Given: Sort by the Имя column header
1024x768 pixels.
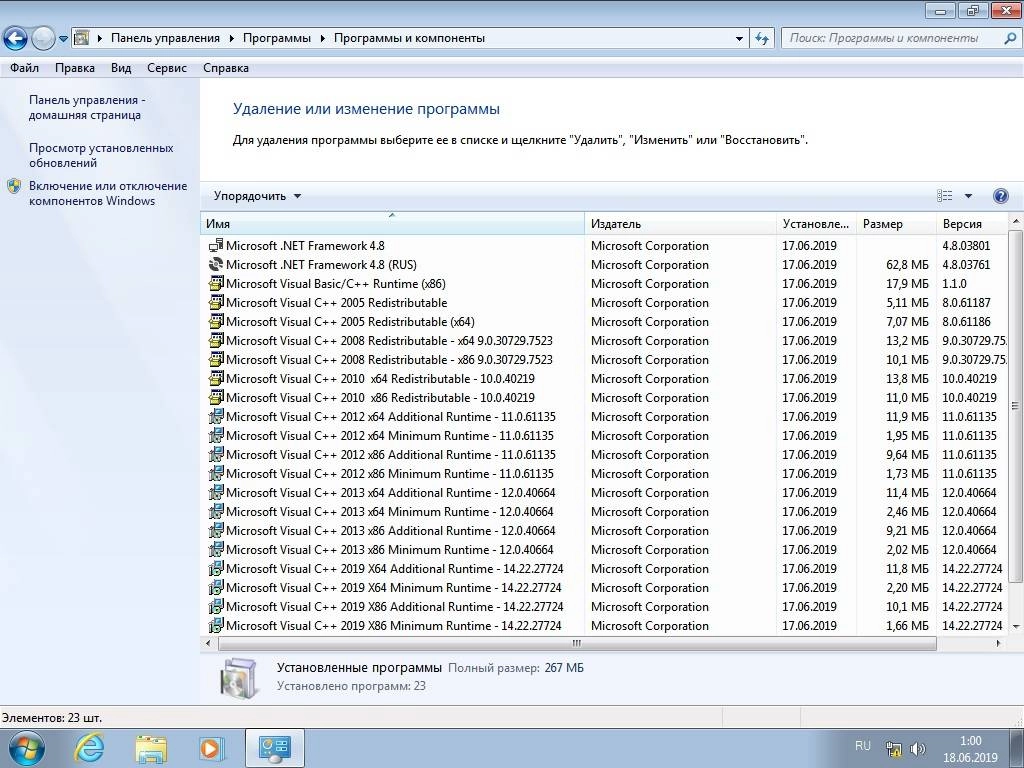Looking at the screenshot, I should click(x=392, y=223).
